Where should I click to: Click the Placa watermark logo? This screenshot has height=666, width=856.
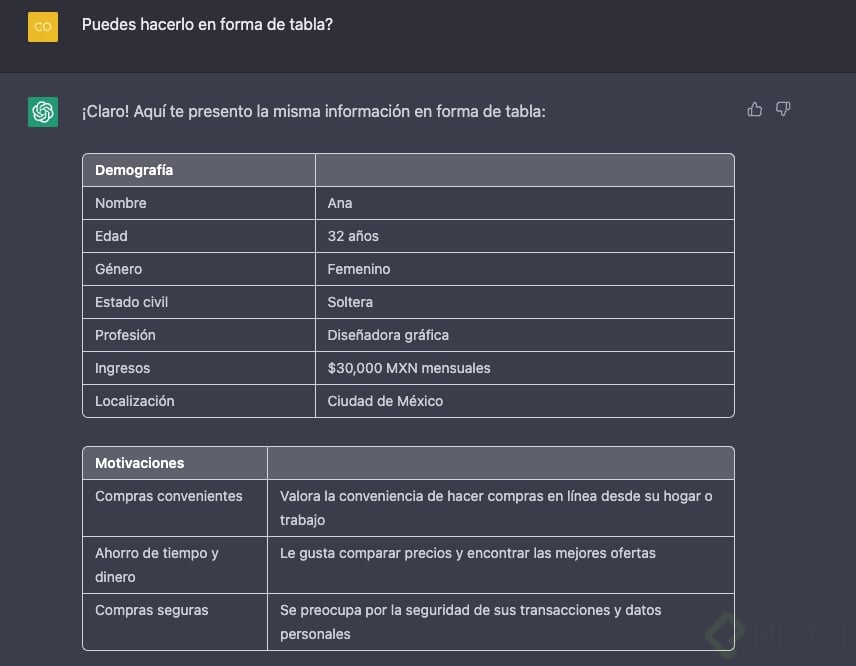pos(770,631)
